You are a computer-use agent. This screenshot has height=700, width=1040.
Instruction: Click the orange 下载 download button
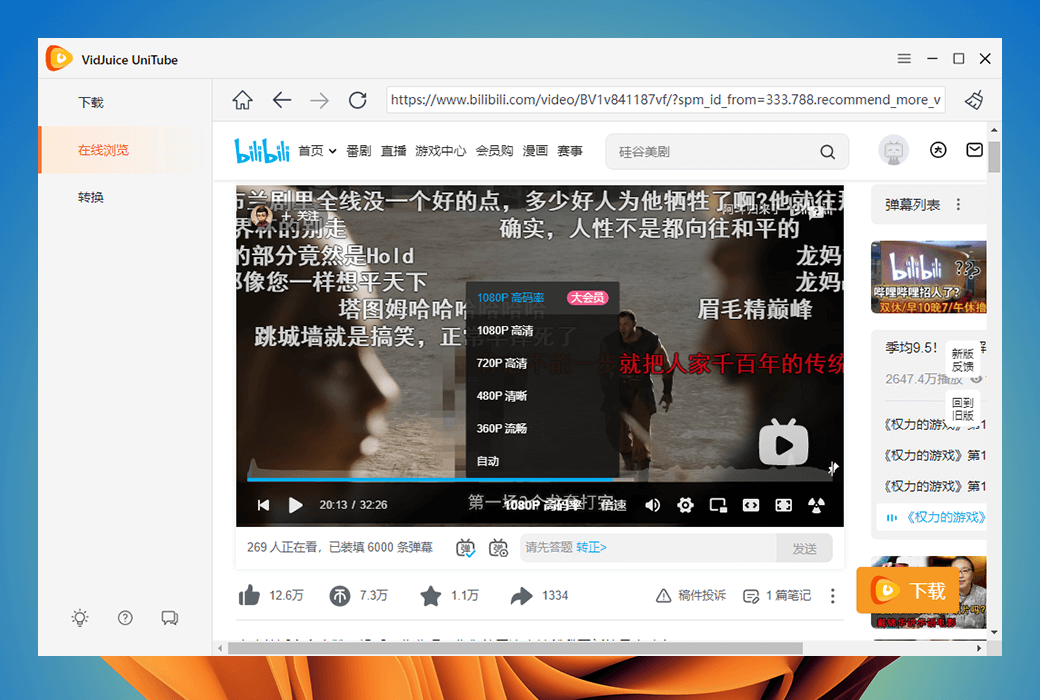(x=908, y=590)
